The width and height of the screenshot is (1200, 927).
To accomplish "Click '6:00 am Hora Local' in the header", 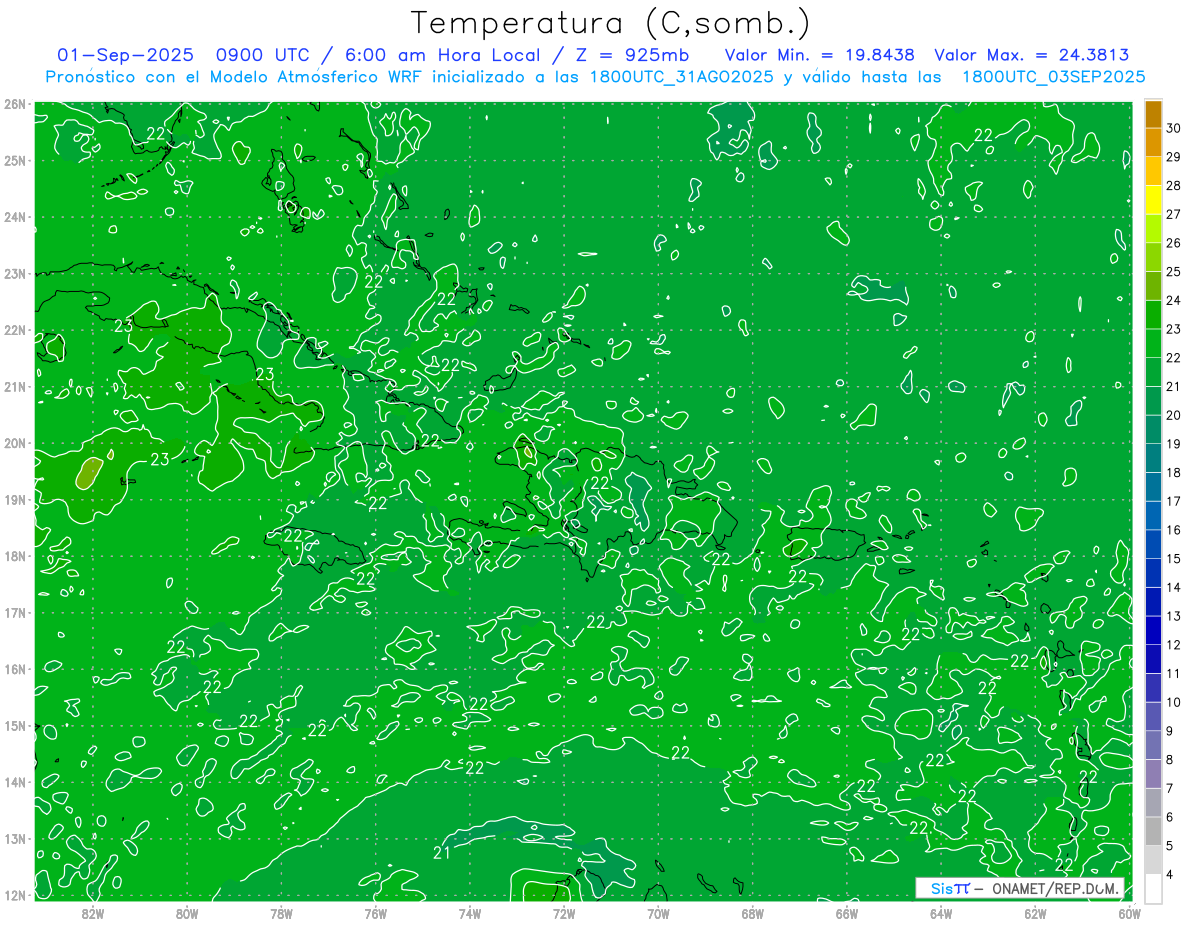I will 445,55.
